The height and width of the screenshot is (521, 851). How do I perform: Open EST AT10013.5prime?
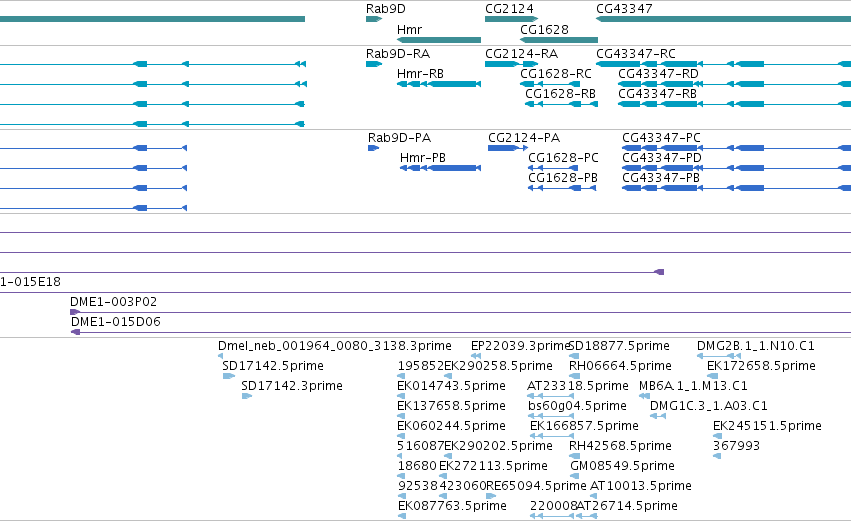tap(640, 486)
